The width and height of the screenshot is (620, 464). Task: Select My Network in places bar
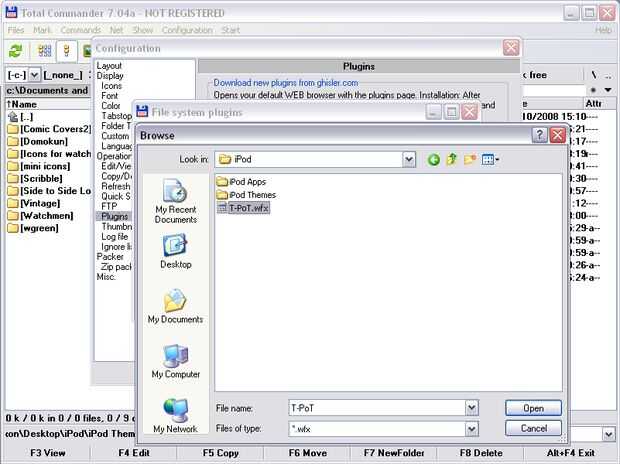(x=176, y=416)
